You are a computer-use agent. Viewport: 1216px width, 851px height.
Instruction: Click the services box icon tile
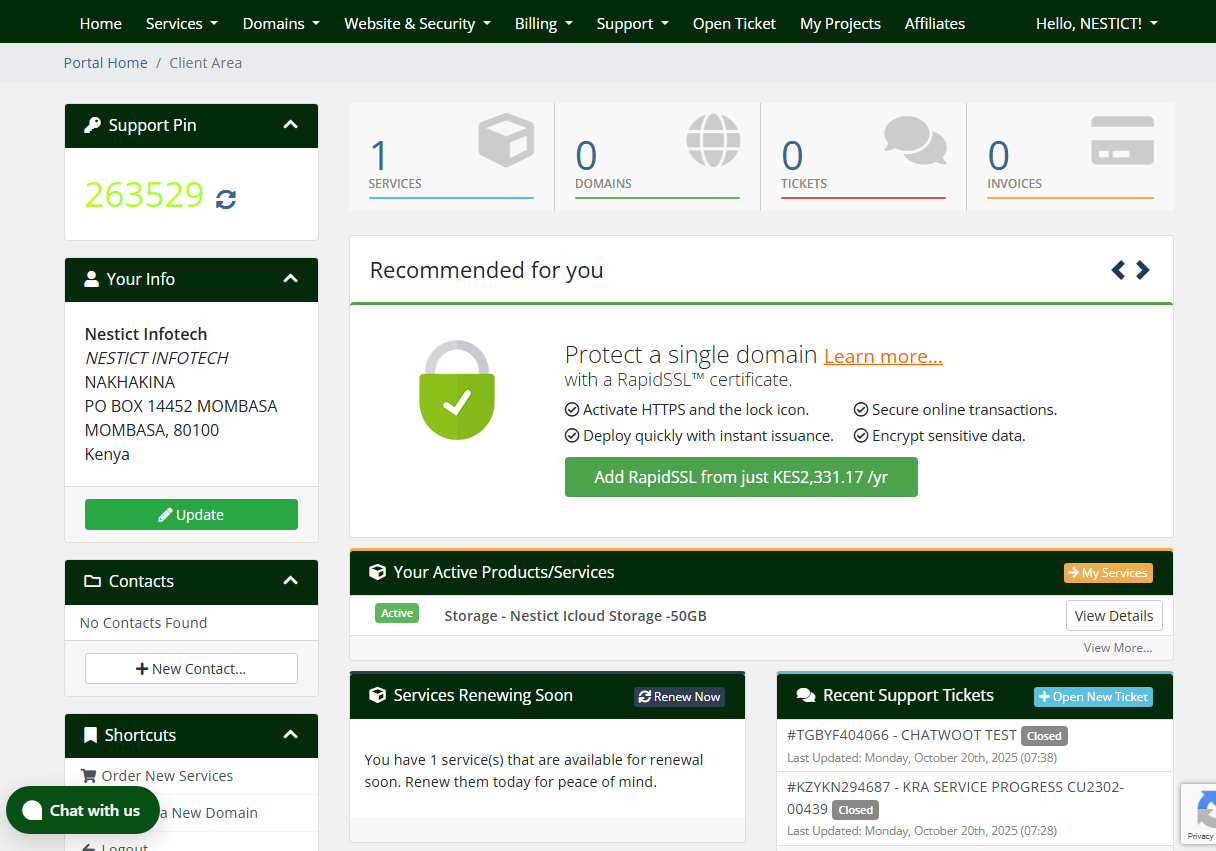tap(506, 141)
